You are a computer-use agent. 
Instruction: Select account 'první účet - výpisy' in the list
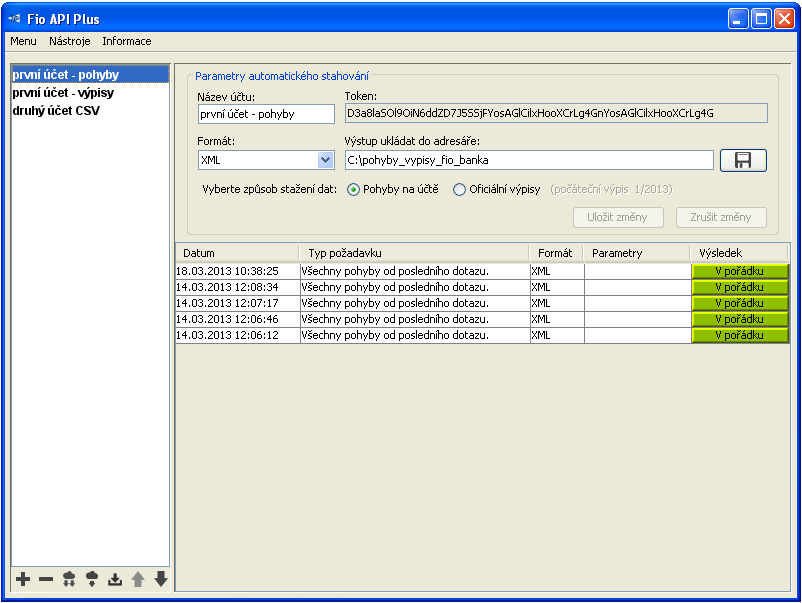(90, 93)
